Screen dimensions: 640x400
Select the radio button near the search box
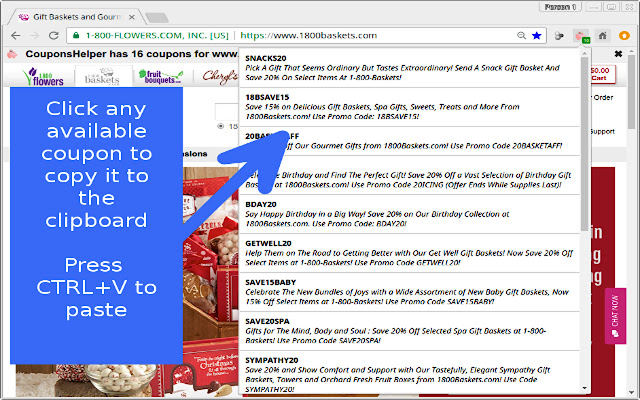click(221, 126)
